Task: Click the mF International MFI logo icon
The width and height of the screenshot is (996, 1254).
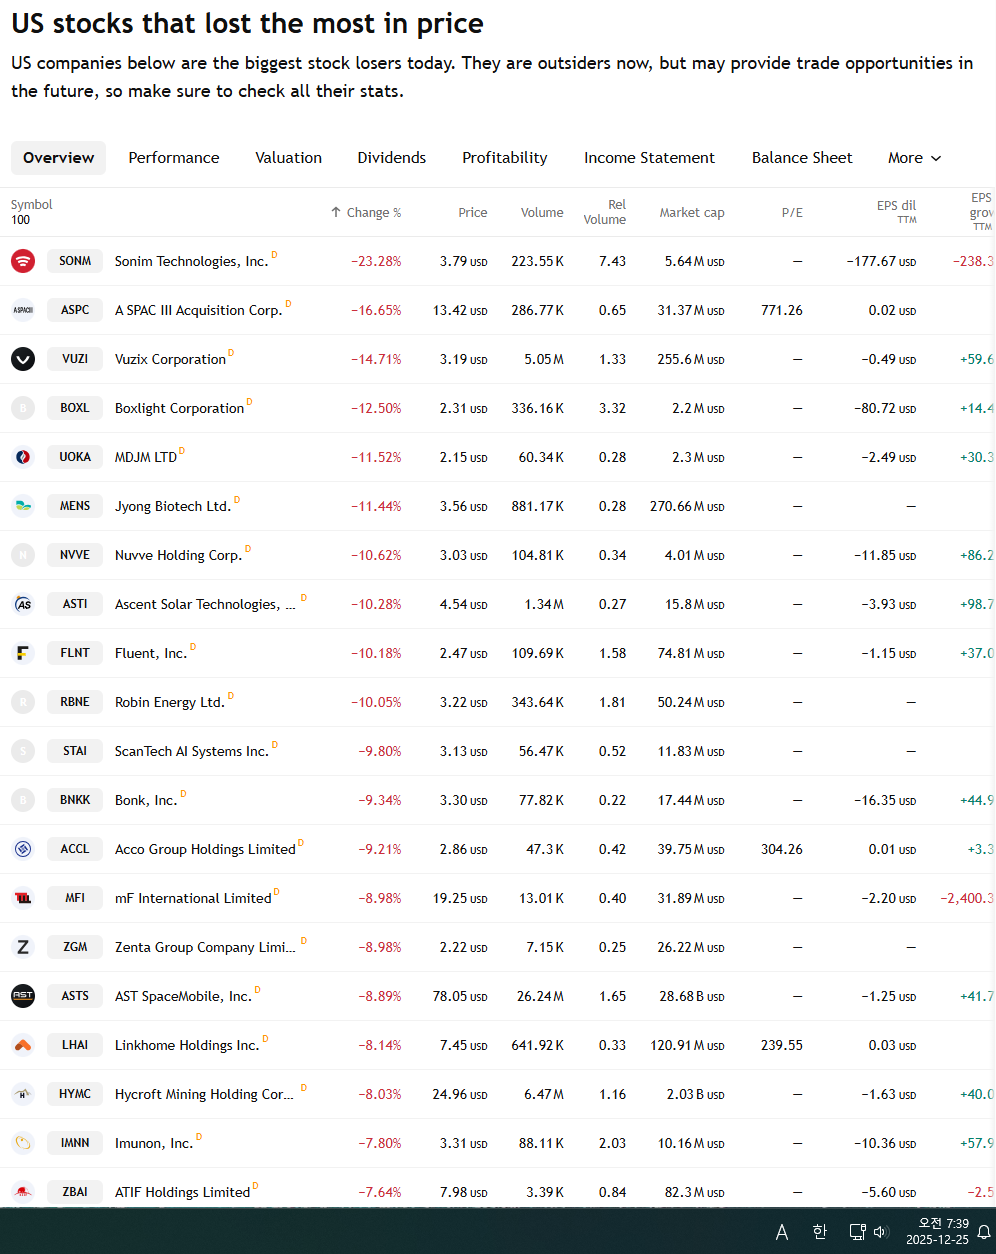Action: [23, 898]
